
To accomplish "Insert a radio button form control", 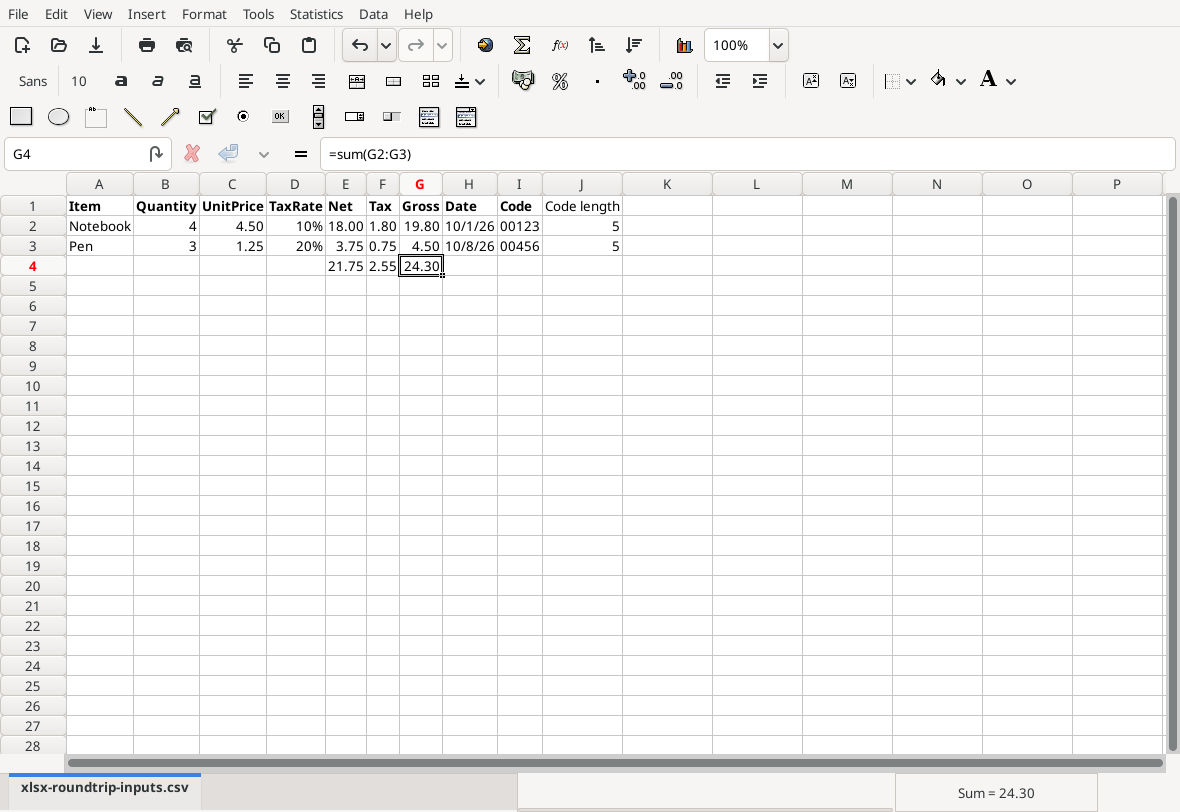I will (243, 117).
